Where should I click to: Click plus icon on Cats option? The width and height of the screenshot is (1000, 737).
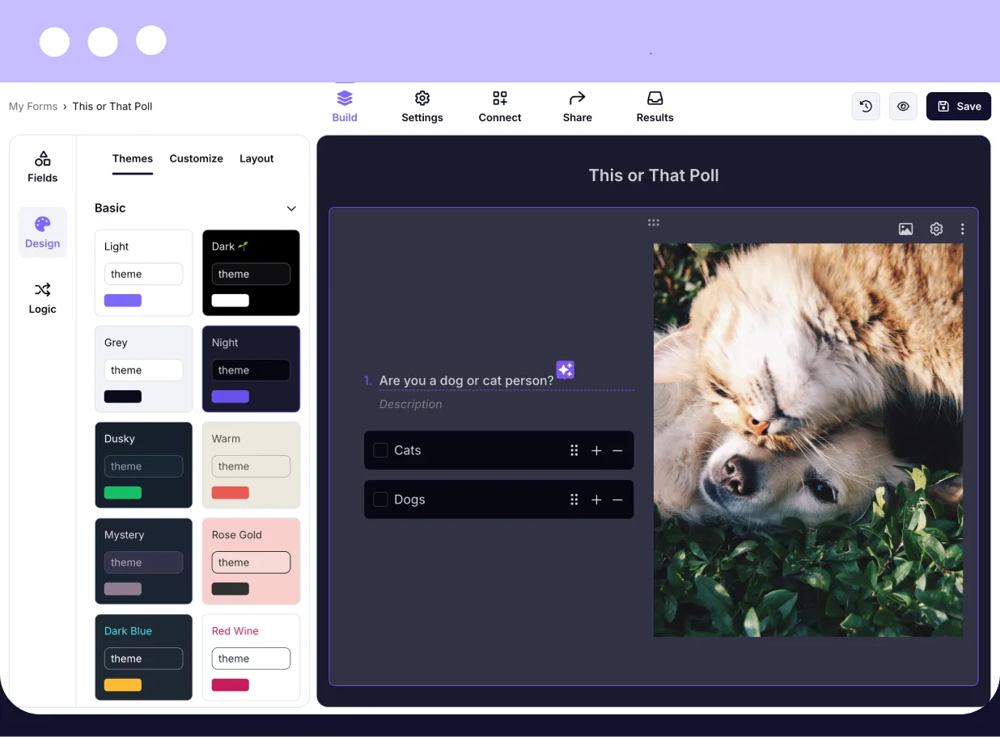(x=596, y=451)
